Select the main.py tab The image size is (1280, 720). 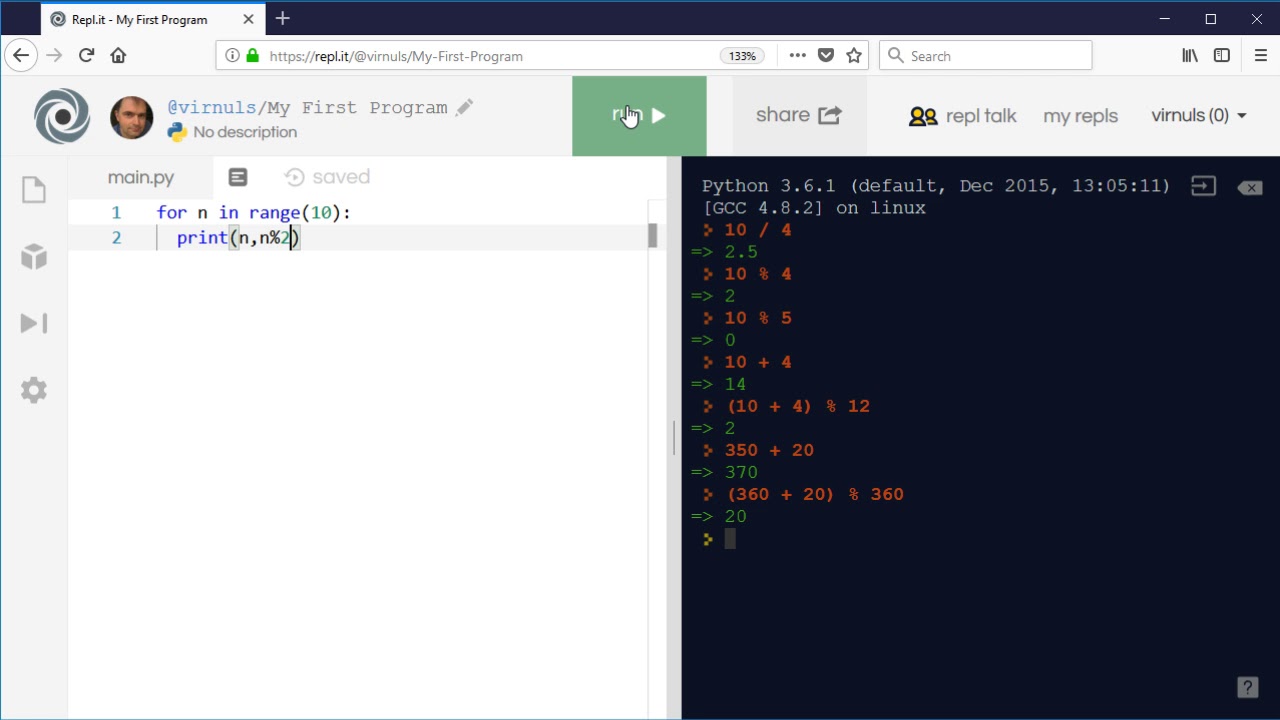[x=141, y=177]
